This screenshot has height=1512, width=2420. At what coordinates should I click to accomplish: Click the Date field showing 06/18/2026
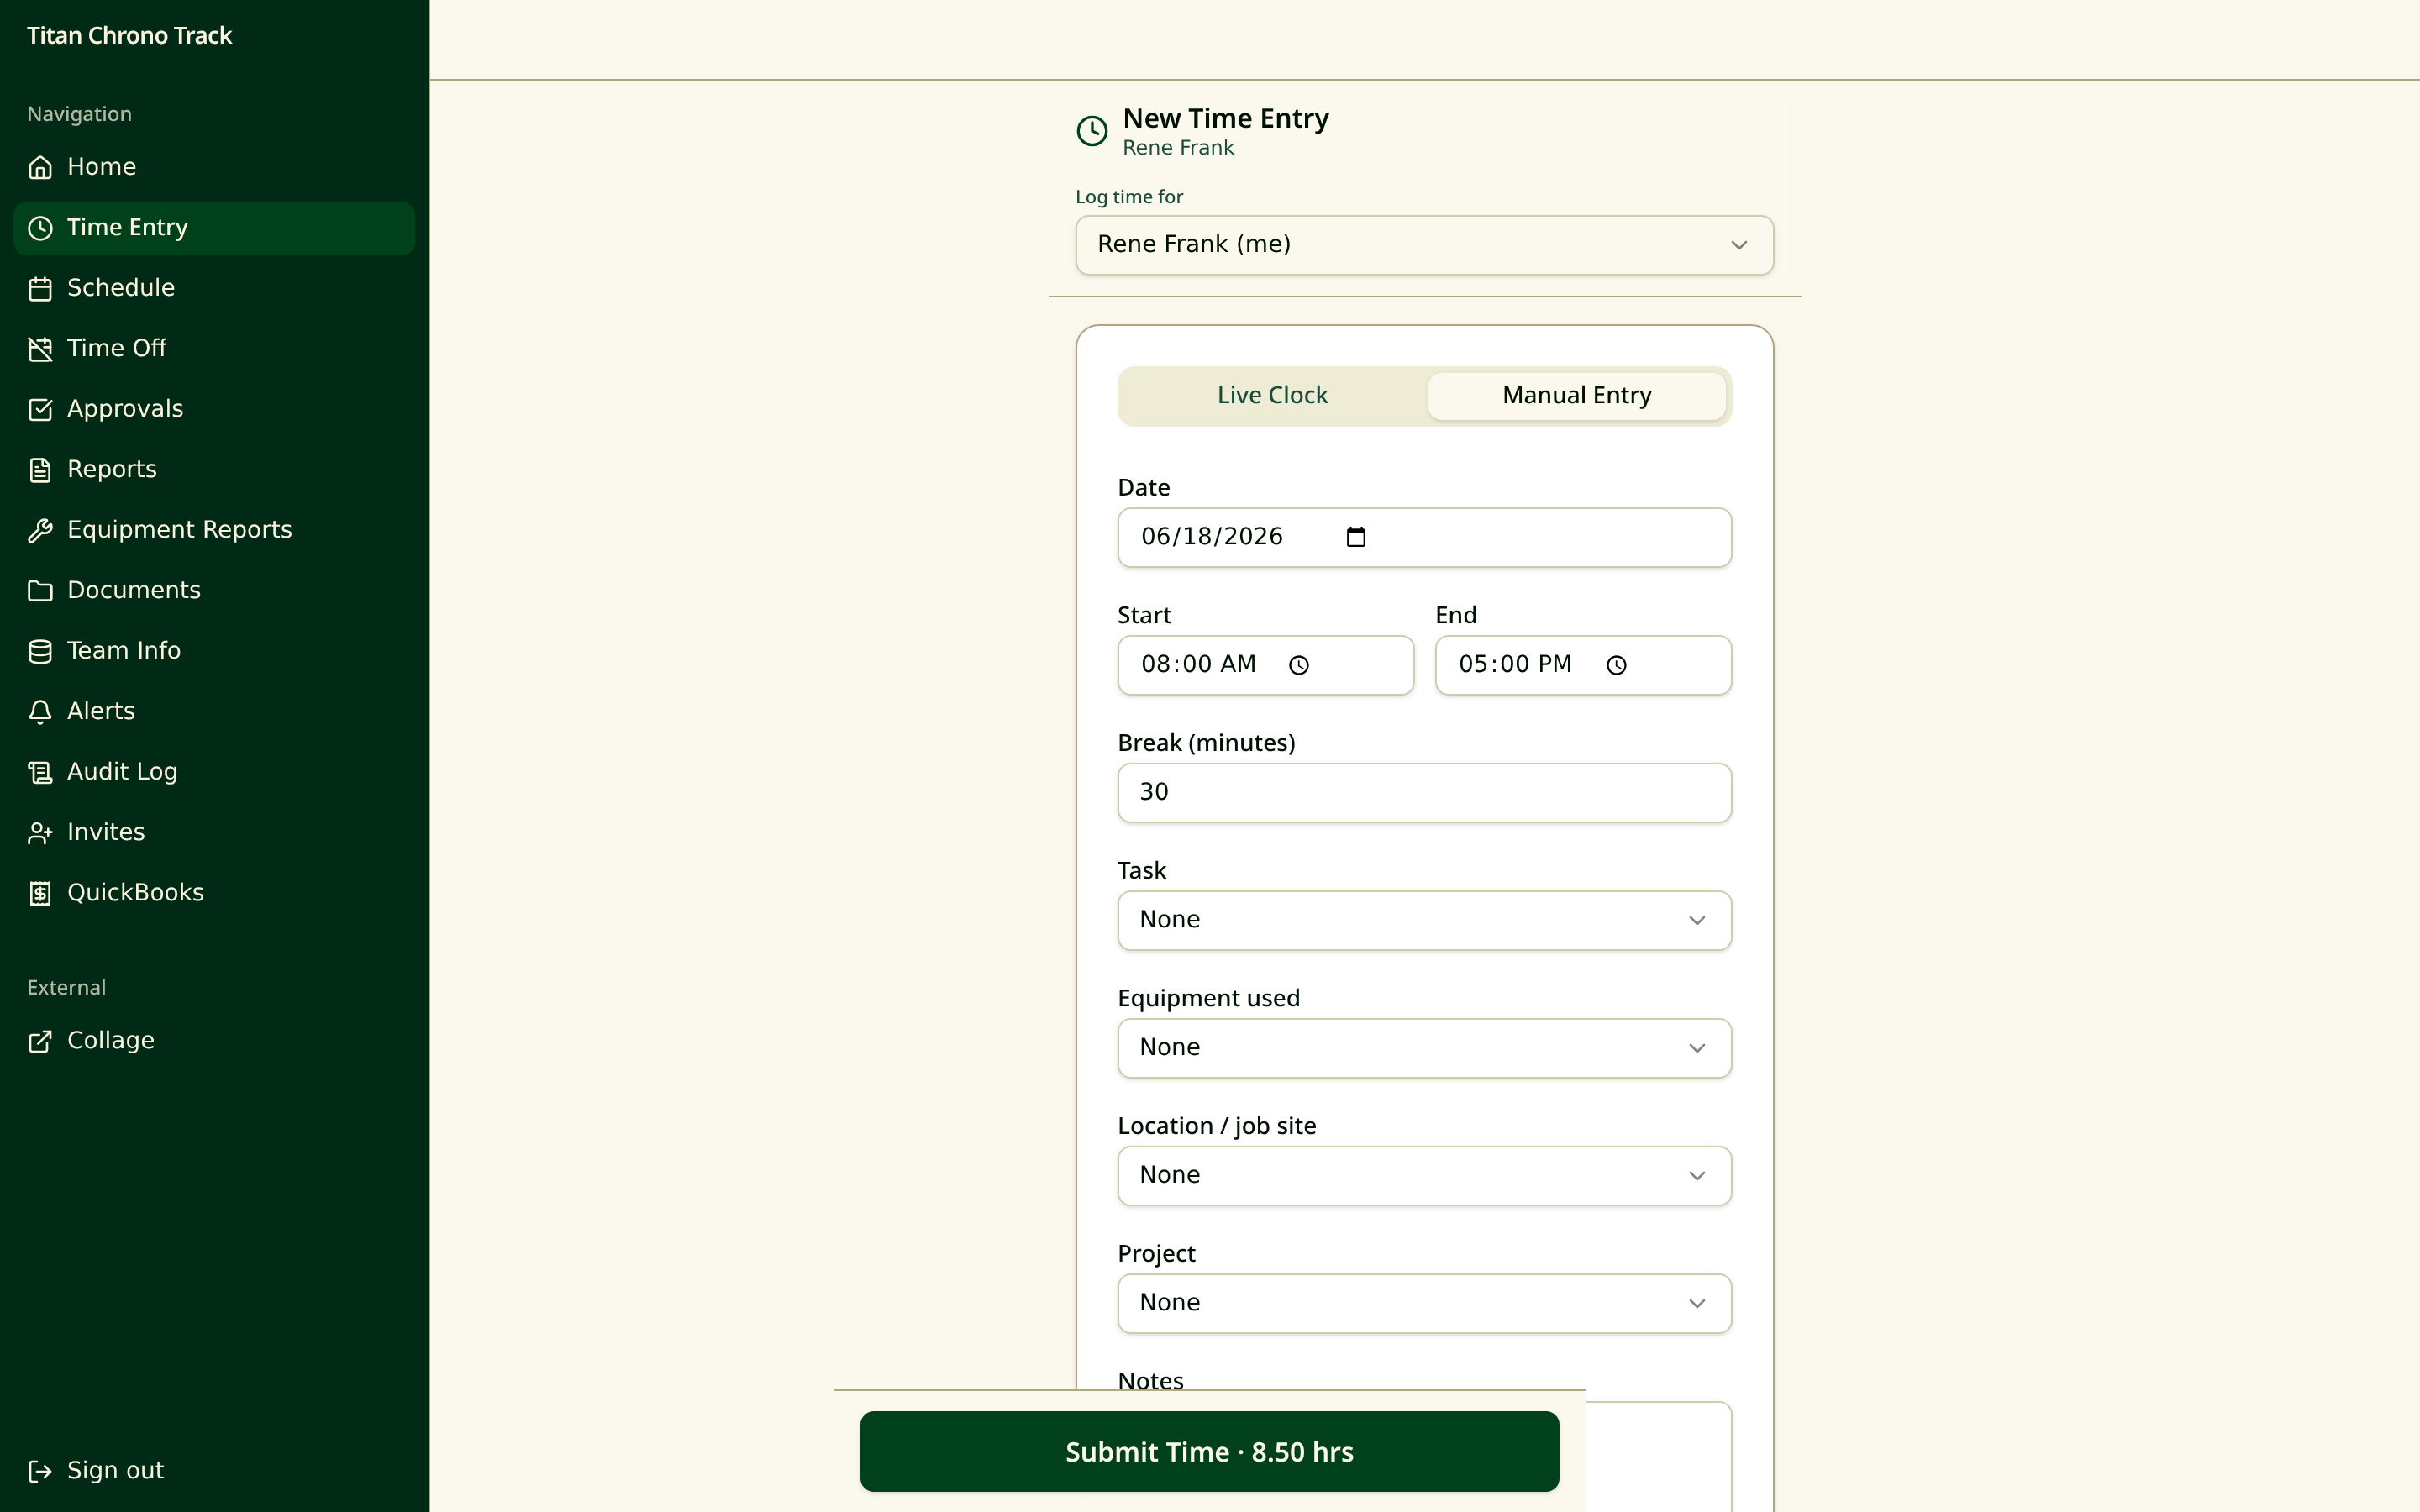click(x=1424, y=537)
